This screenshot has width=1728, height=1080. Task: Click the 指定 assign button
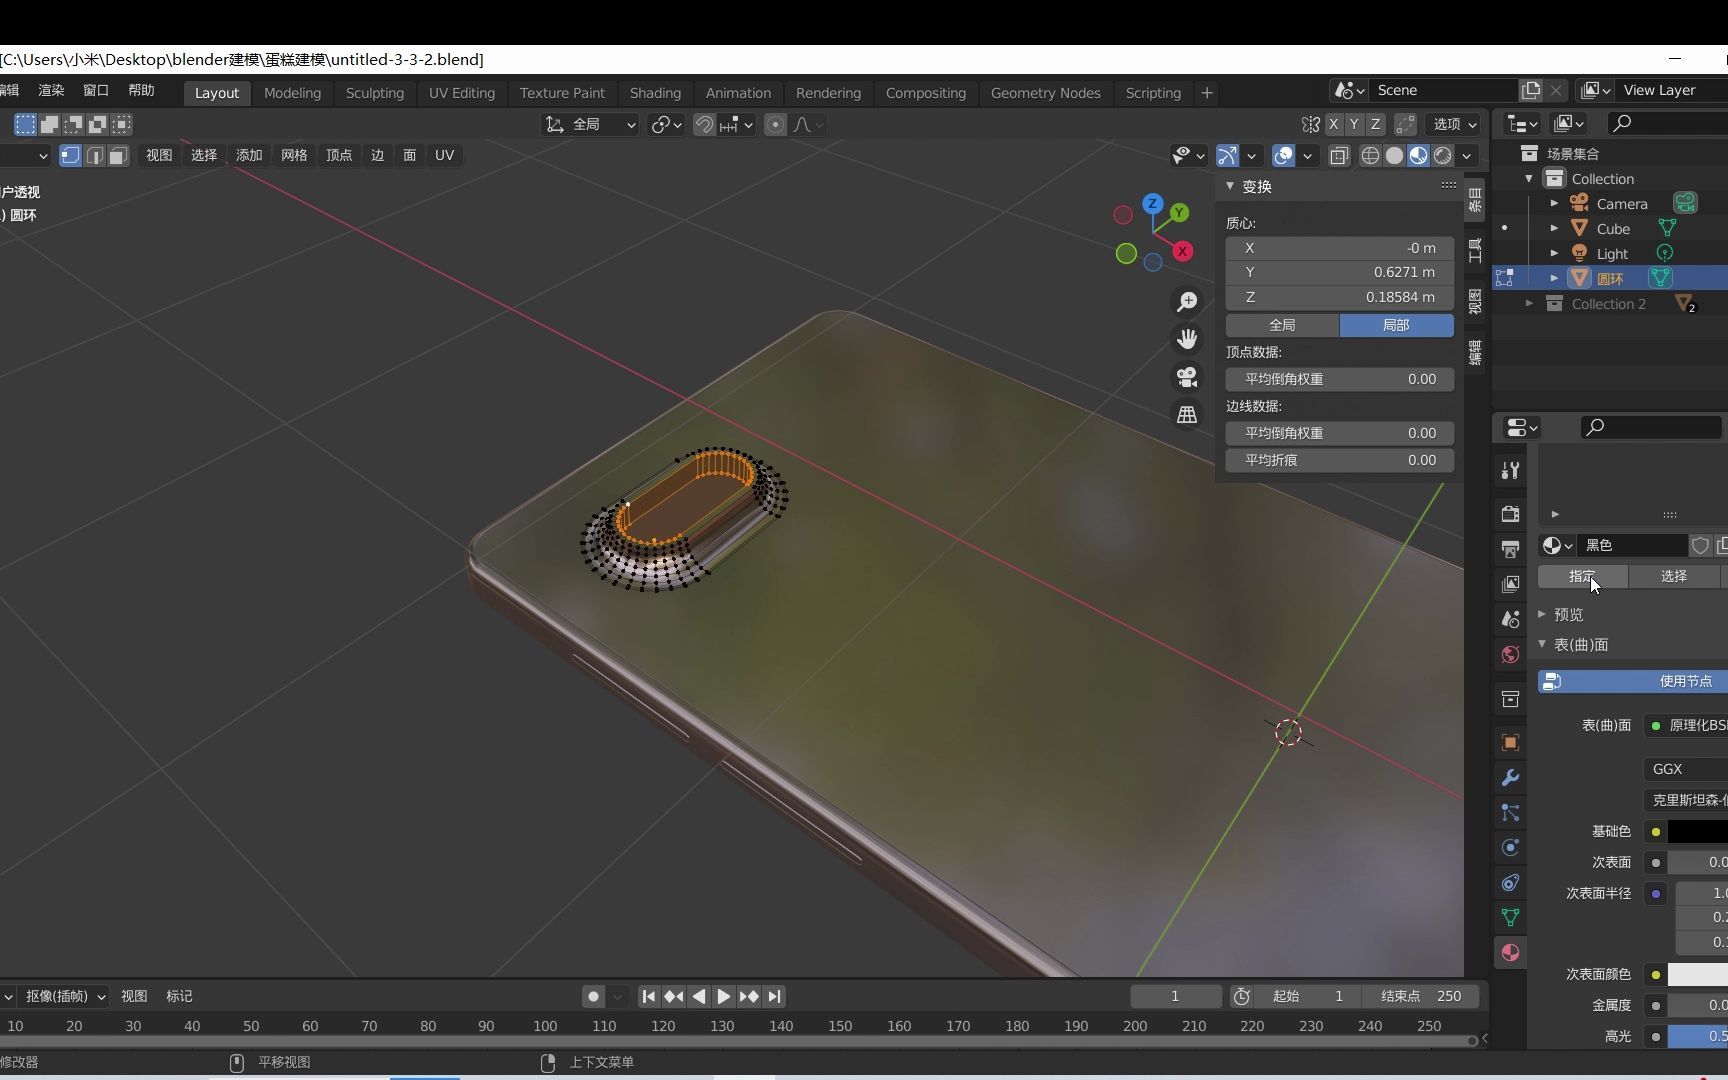click(1583, 577)
